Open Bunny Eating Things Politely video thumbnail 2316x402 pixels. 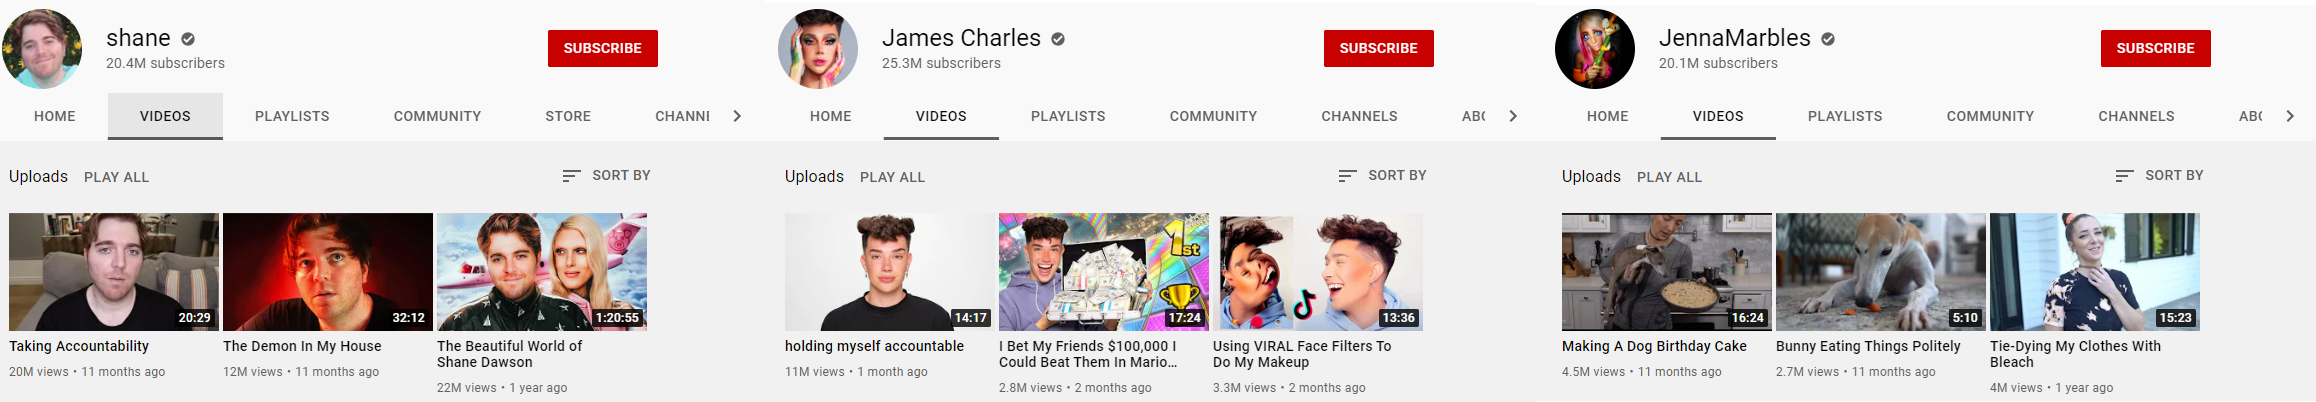tap(1881, 272)
